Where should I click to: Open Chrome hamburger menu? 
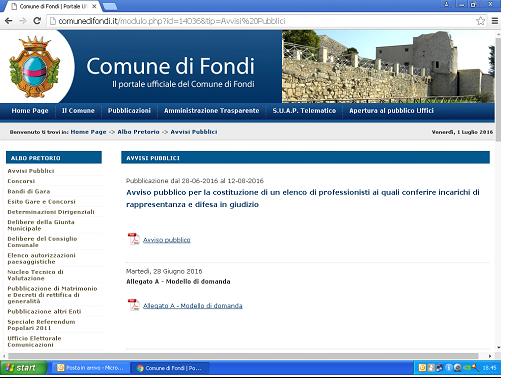click(x=495, y=21)
